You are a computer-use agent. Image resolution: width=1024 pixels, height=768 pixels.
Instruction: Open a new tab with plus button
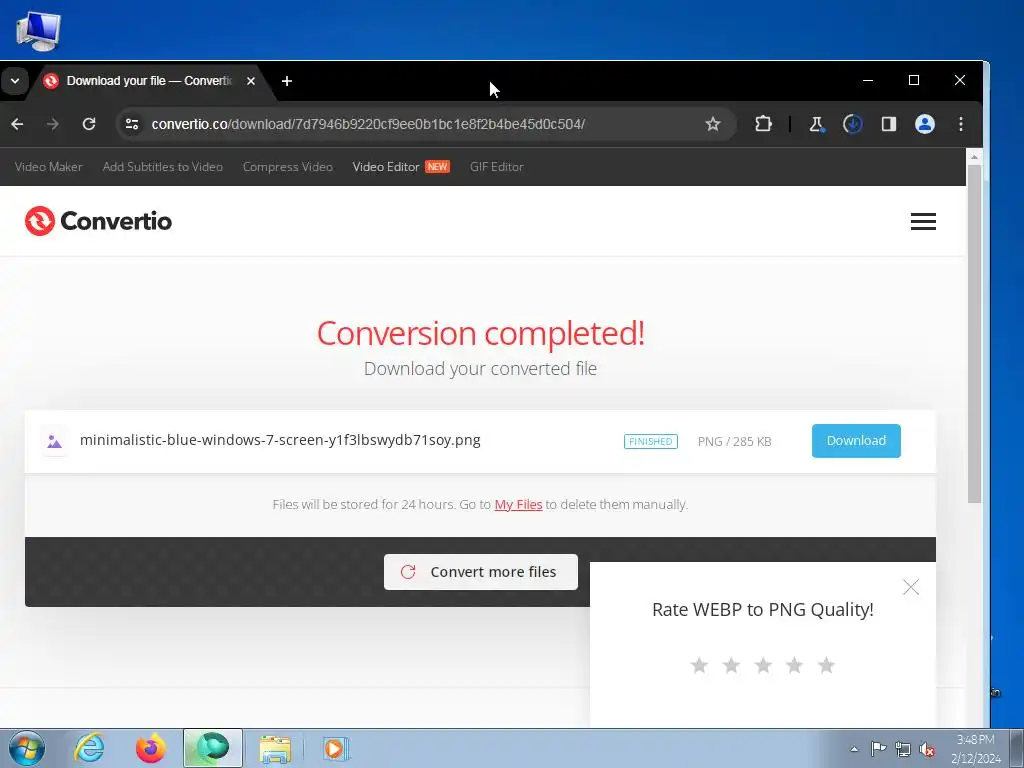pos(287,81)
